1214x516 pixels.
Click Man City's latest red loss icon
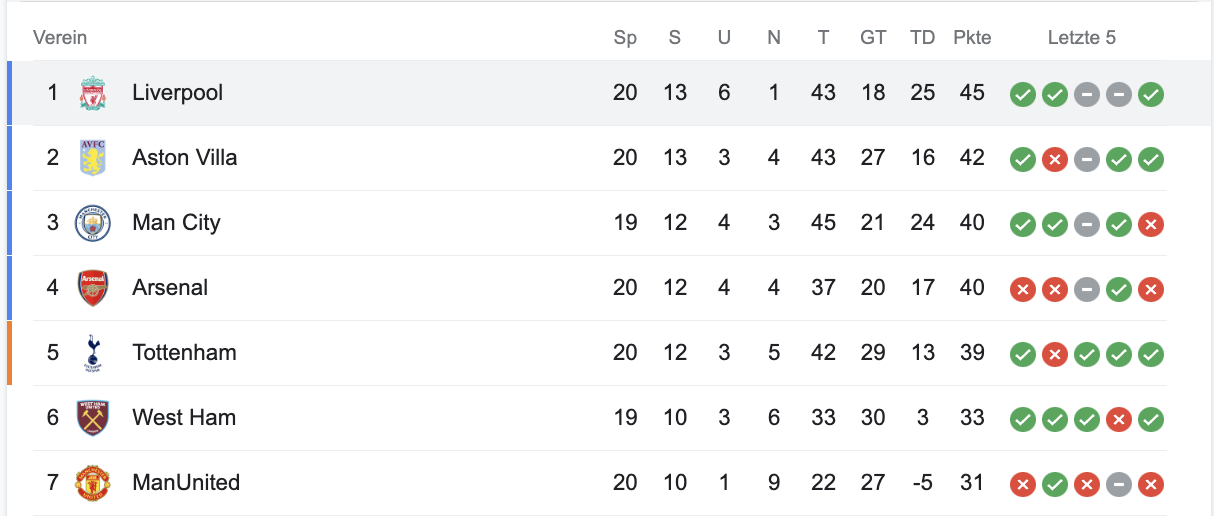(x=1151, y=225)
